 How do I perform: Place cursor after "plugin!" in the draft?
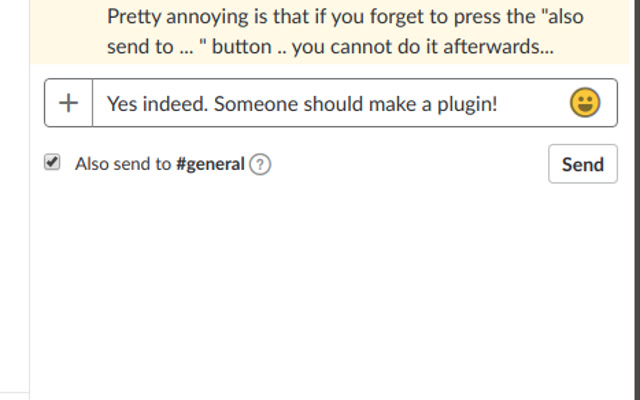tap(499, 103)
